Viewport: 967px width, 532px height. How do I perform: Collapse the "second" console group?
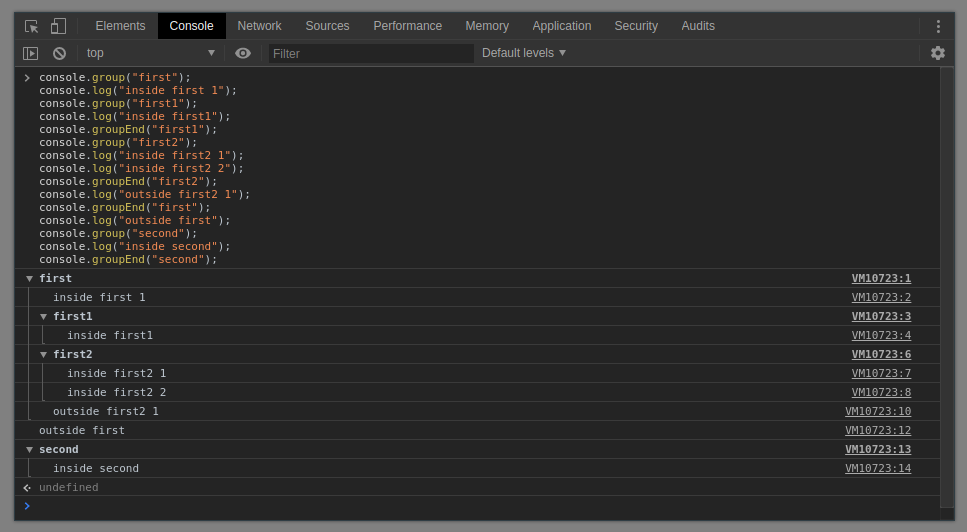29,449
